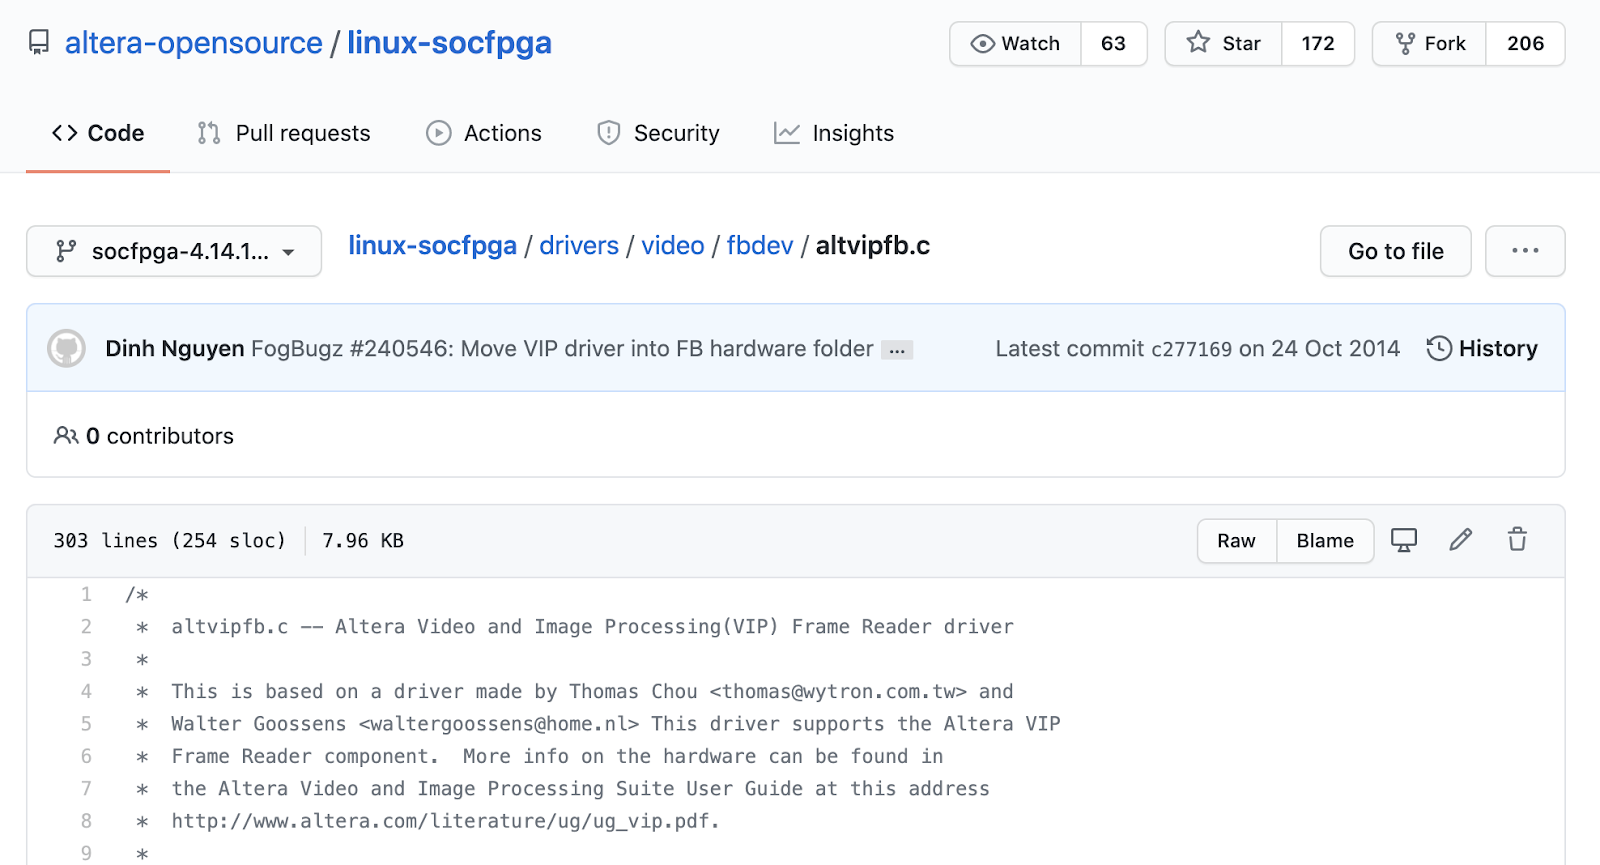Open commit c277169

coord(1192,349)
